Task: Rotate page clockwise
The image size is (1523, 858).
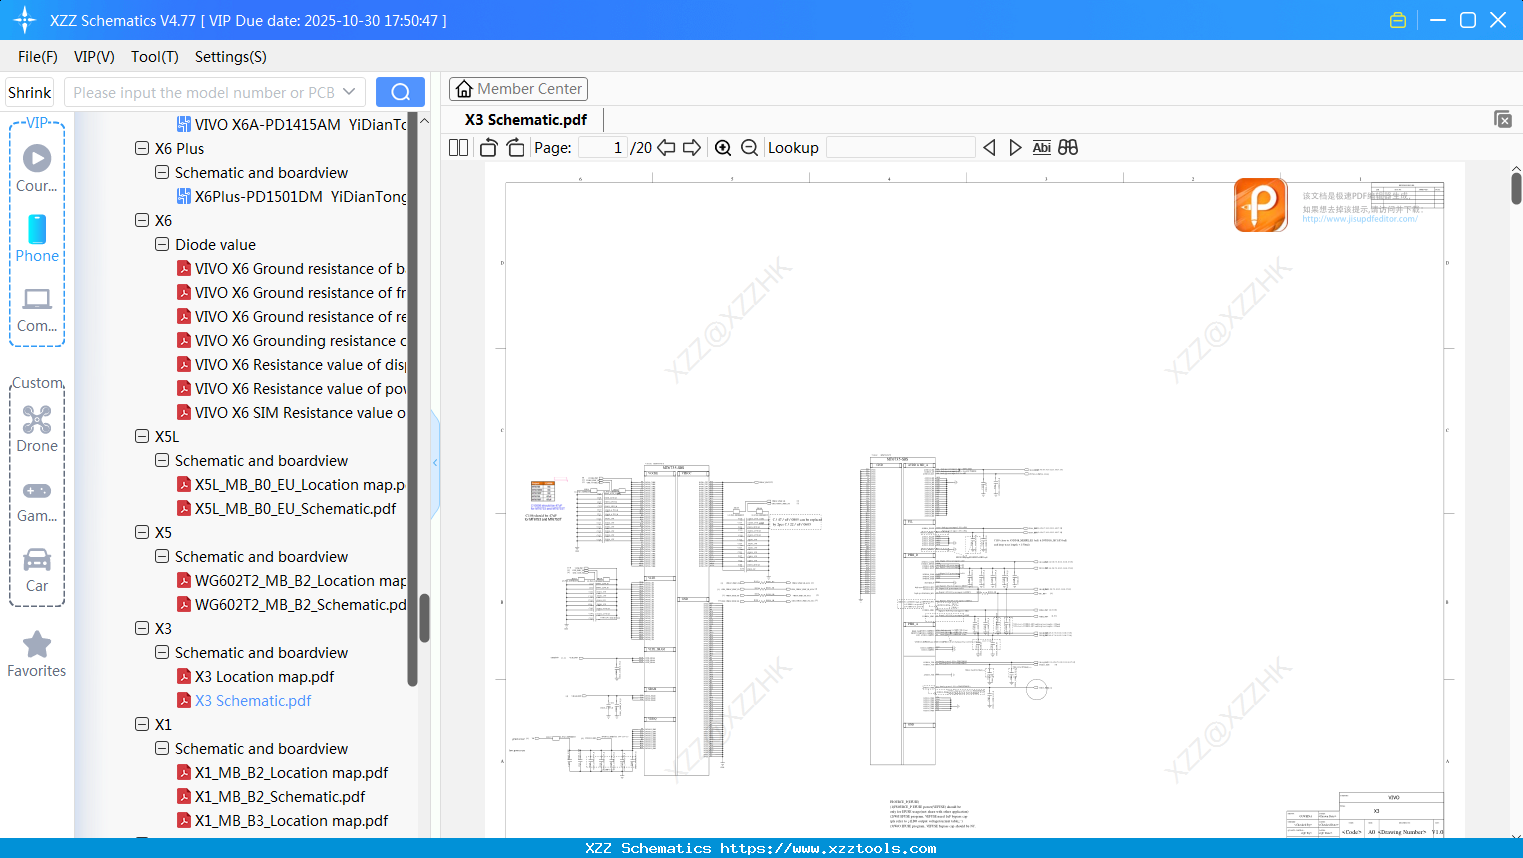Action: 515,147
